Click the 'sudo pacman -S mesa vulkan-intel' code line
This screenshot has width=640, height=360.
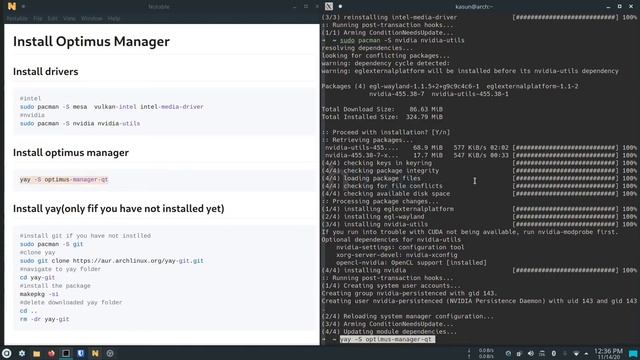tap(111, 107)
